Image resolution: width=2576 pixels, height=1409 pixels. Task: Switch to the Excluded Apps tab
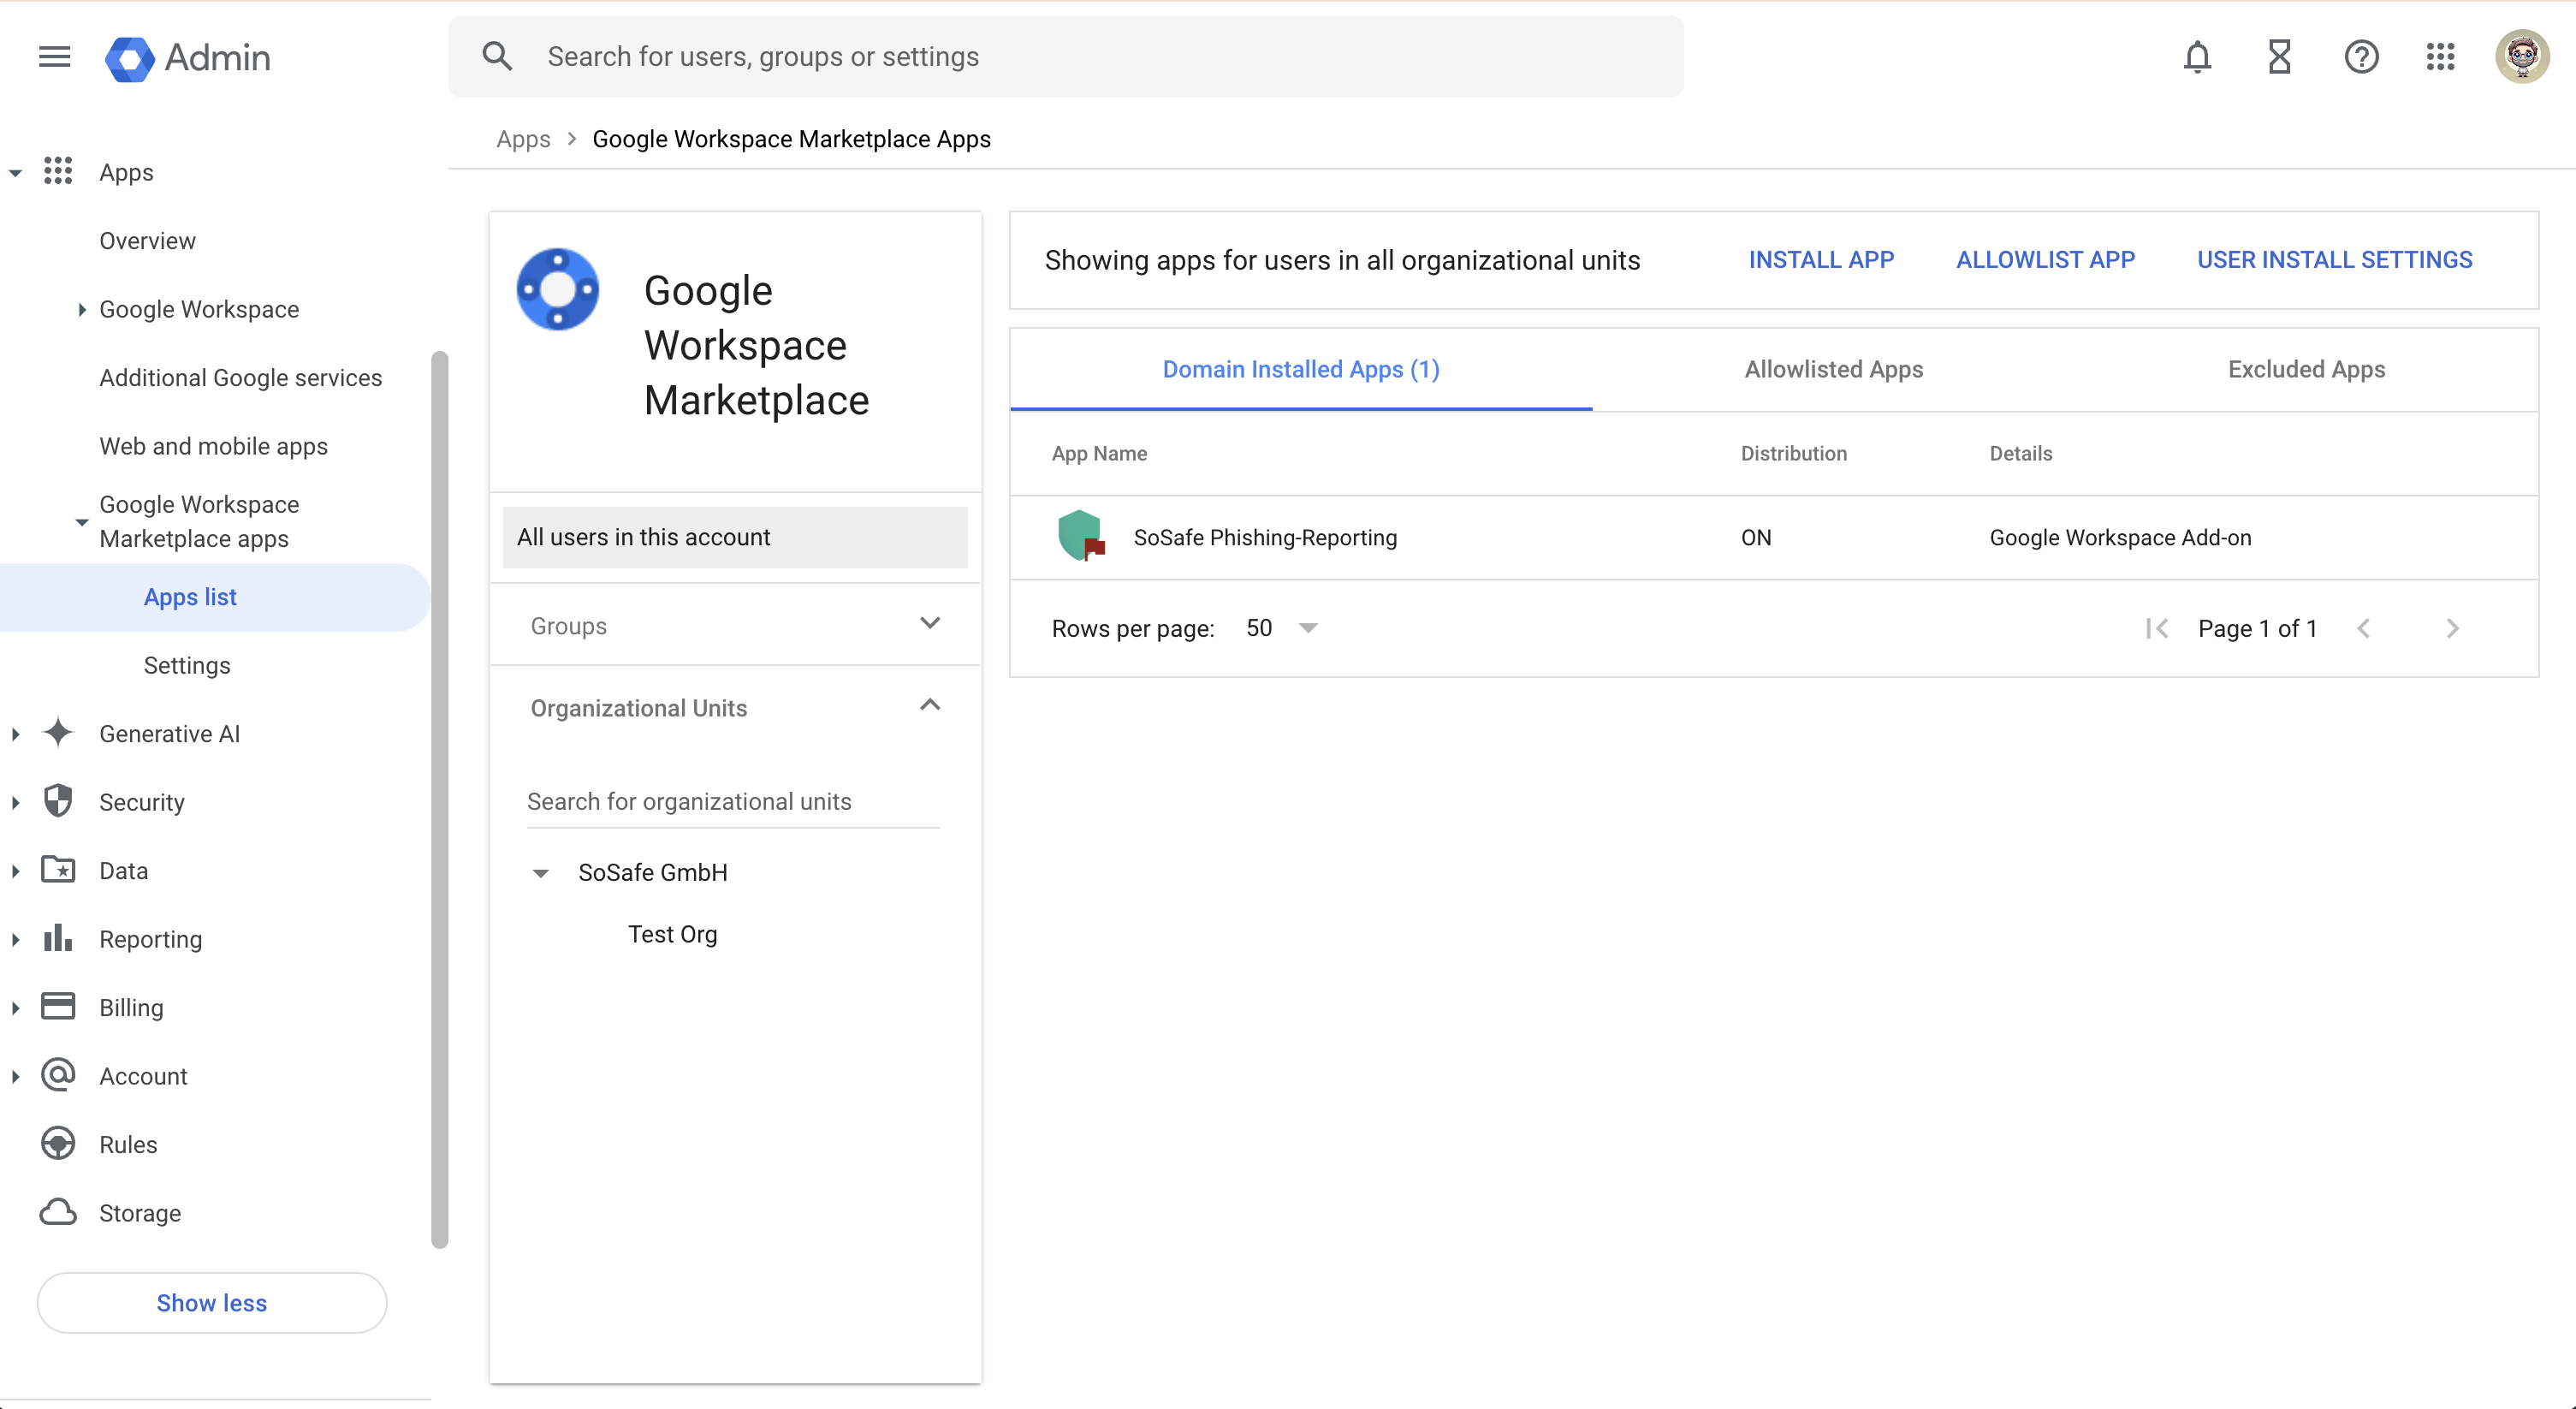(x=2305, y=369)
